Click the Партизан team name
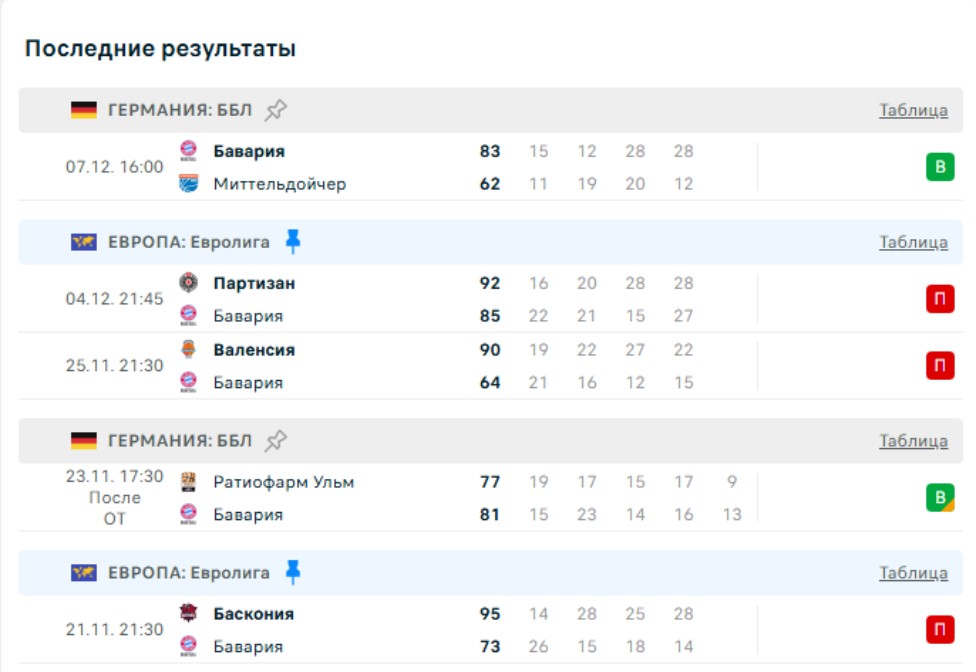Viewport: 976px width, 672px height. point(254,283)
